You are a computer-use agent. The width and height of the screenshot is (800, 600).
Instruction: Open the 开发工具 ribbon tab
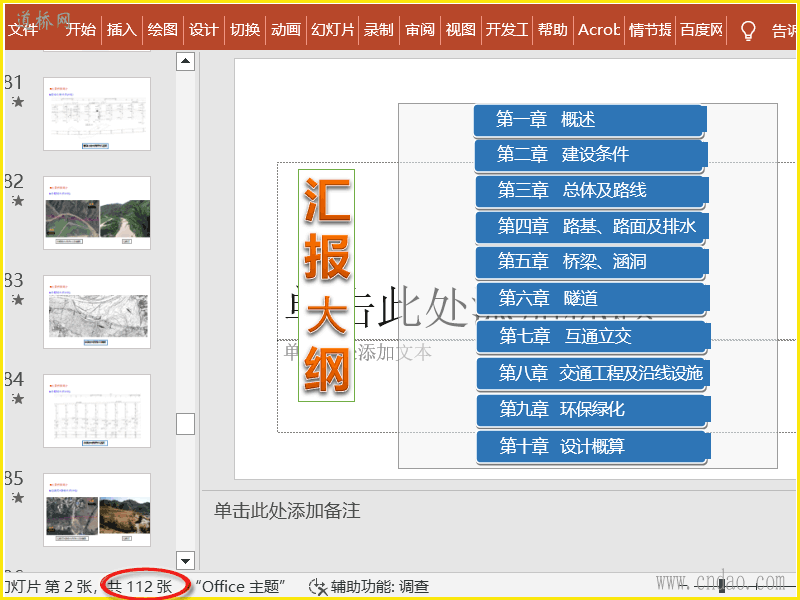click(507, 30)
